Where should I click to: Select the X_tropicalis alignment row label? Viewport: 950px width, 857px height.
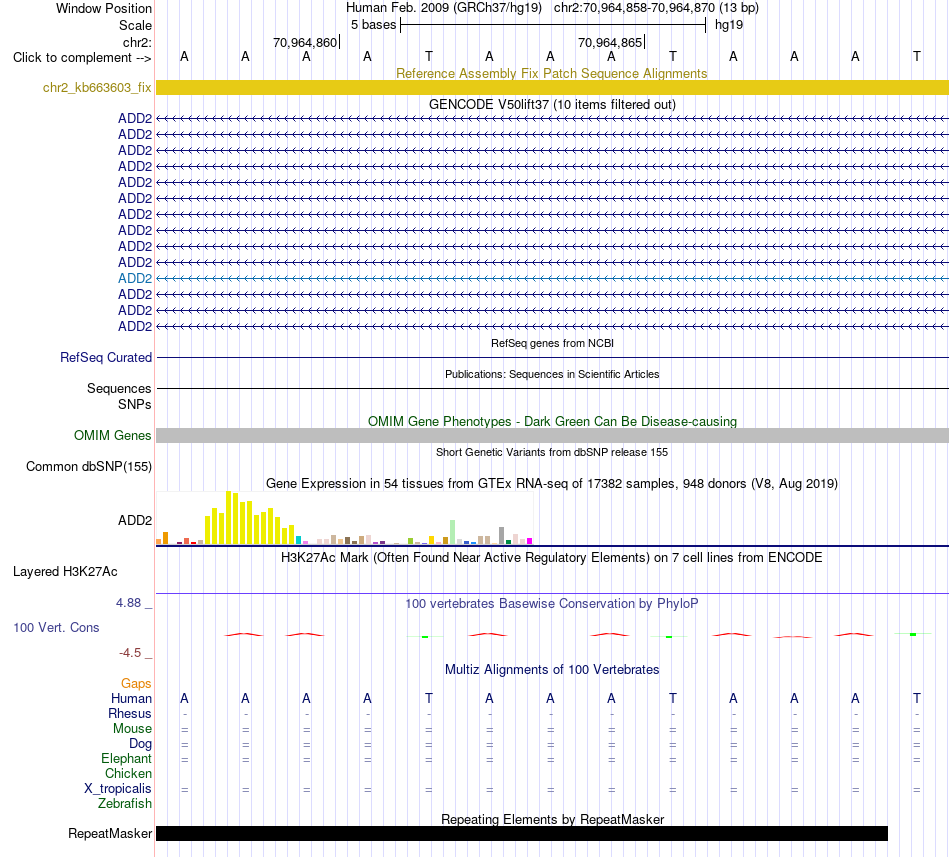(x=118, y=789)
